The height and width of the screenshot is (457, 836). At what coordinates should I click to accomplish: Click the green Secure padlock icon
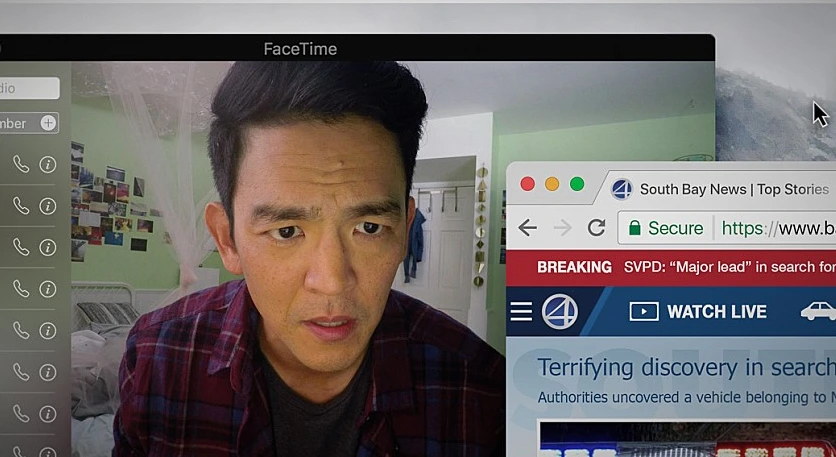click(634, 228)
